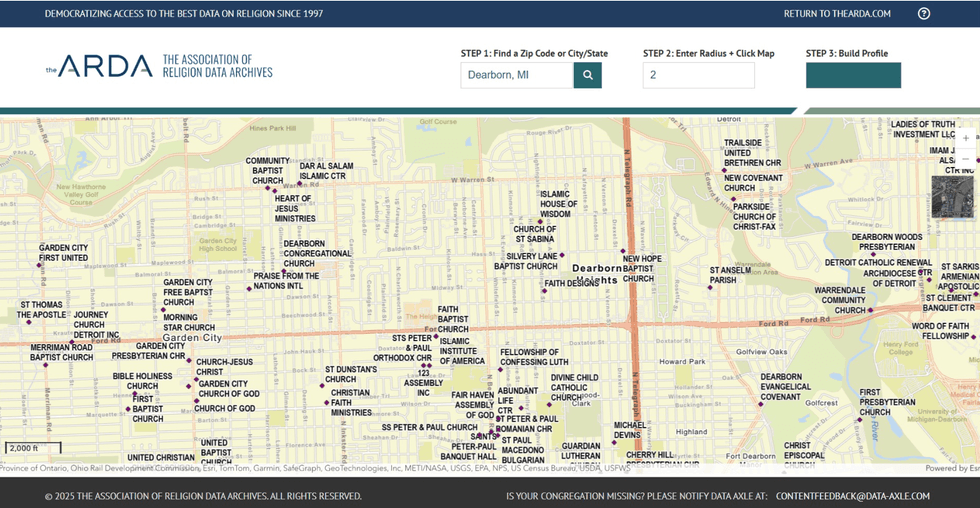Image resolution: width=980 pixels, height=508 pixels.
Task: Click Garden City Free Baptist Church label
Action: (x=188, y=292)
